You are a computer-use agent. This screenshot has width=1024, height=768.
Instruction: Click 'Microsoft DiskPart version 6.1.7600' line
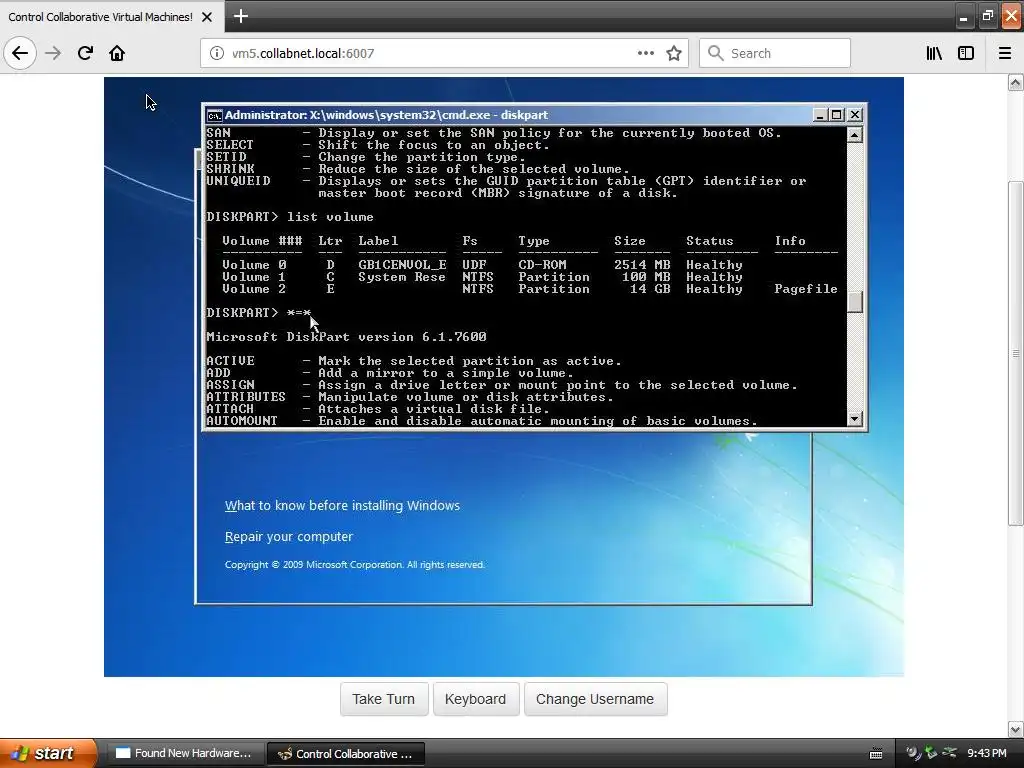point(346,337)
